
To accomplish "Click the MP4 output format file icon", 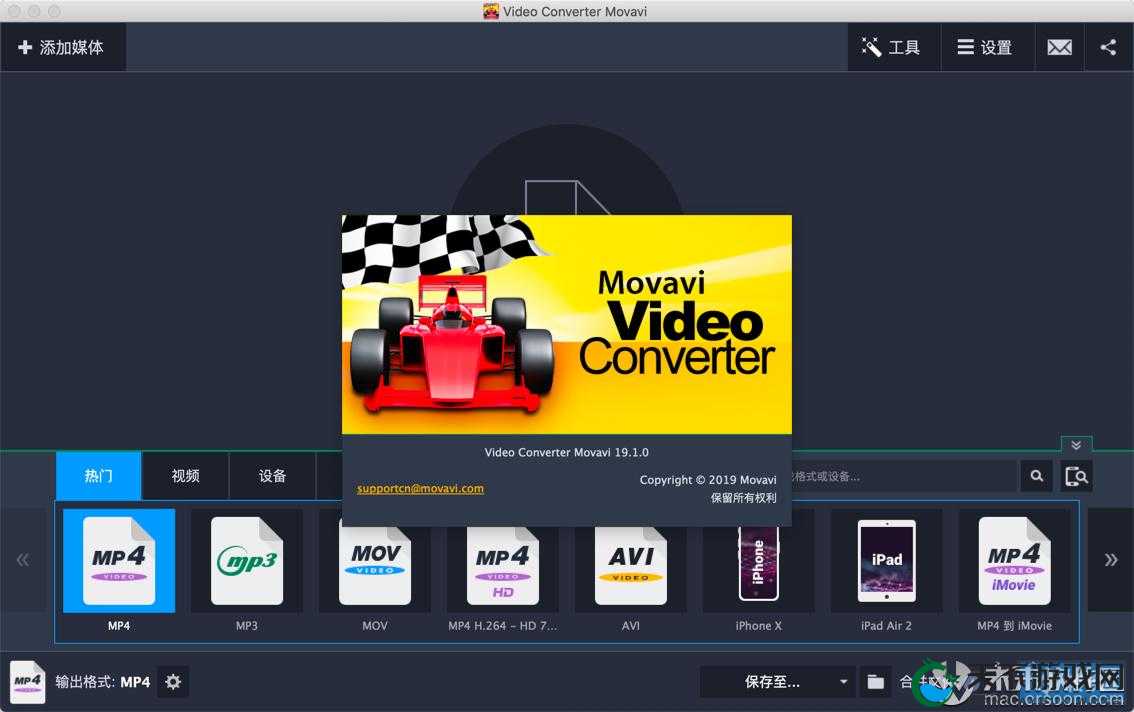I will point(27,682).
